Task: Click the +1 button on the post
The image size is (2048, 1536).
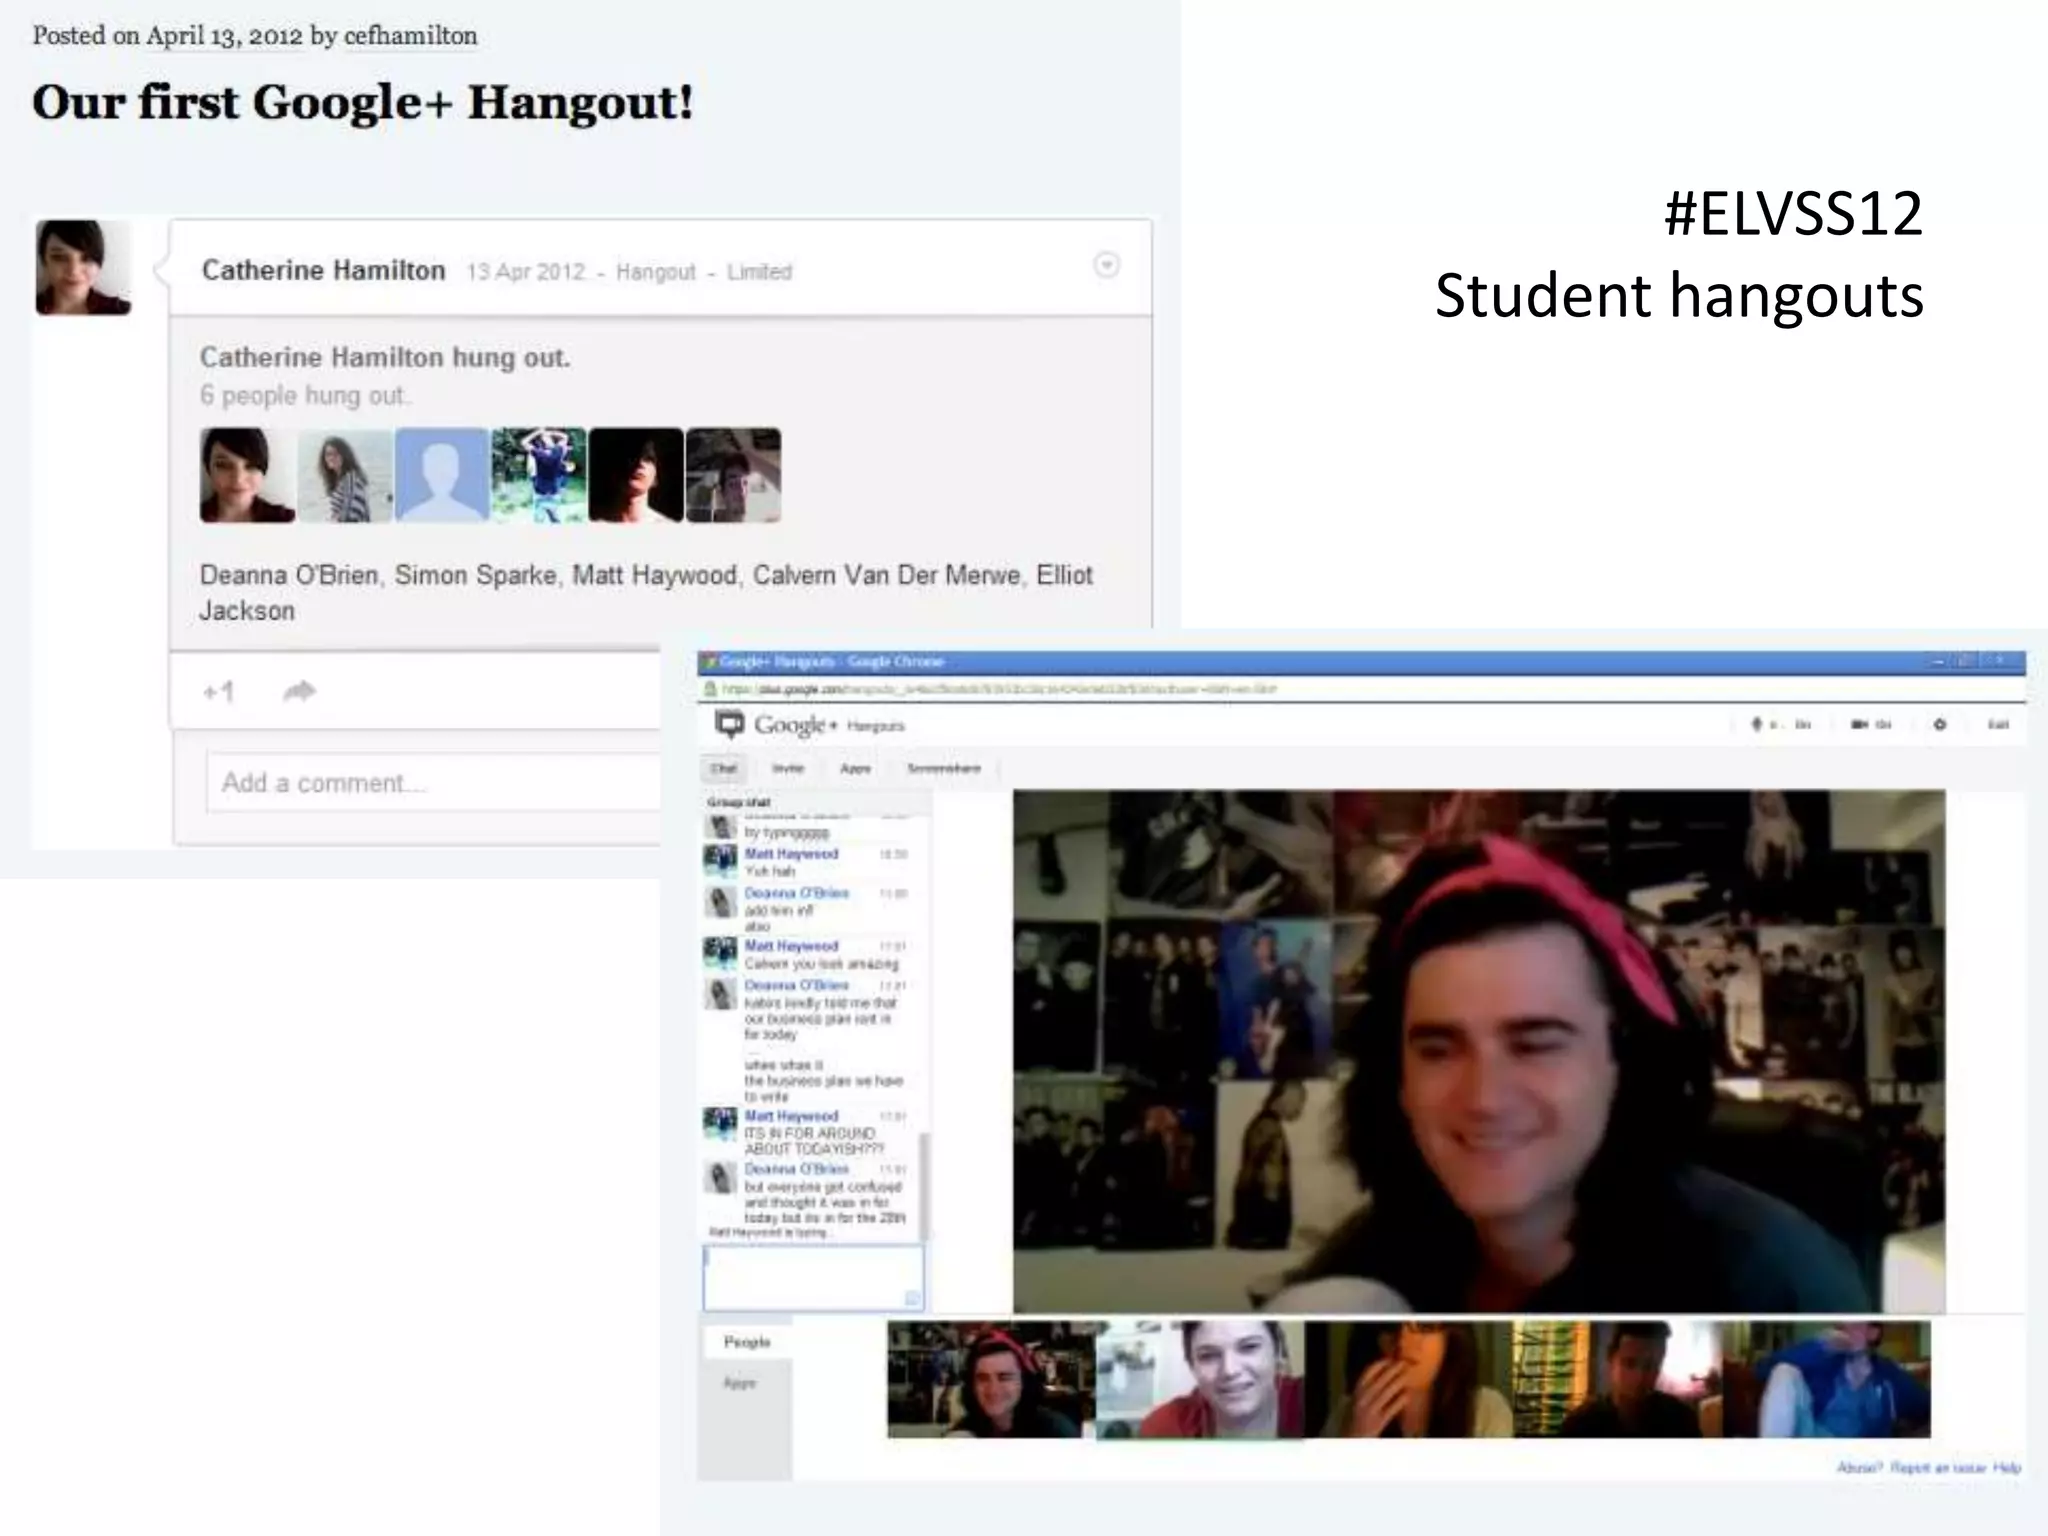Action: [x=218, y=691]
